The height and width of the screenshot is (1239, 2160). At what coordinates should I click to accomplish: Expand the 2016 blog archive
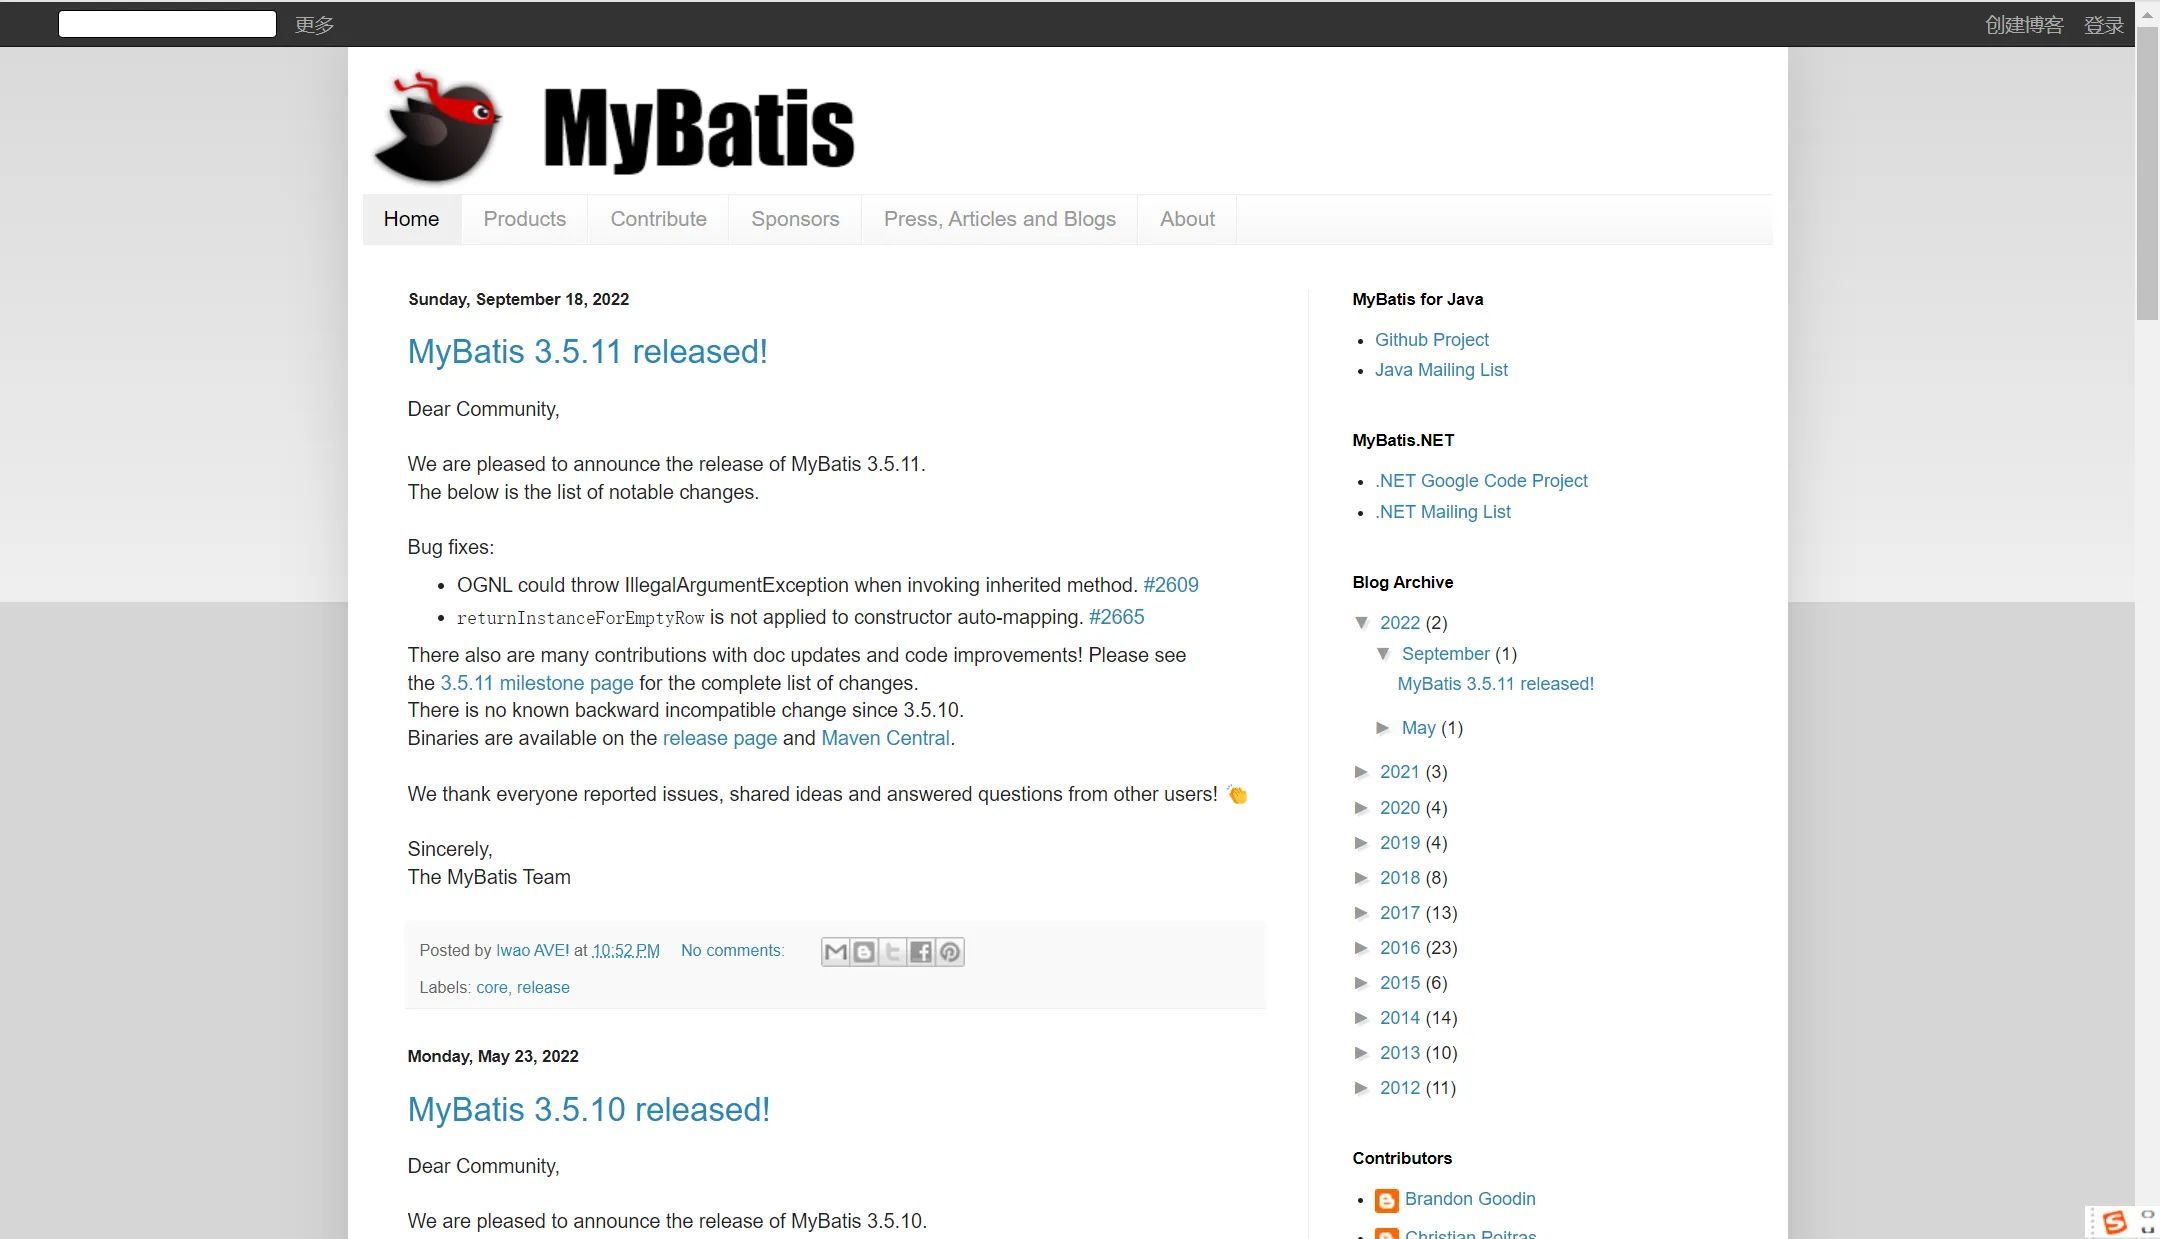click(1362, 948)
